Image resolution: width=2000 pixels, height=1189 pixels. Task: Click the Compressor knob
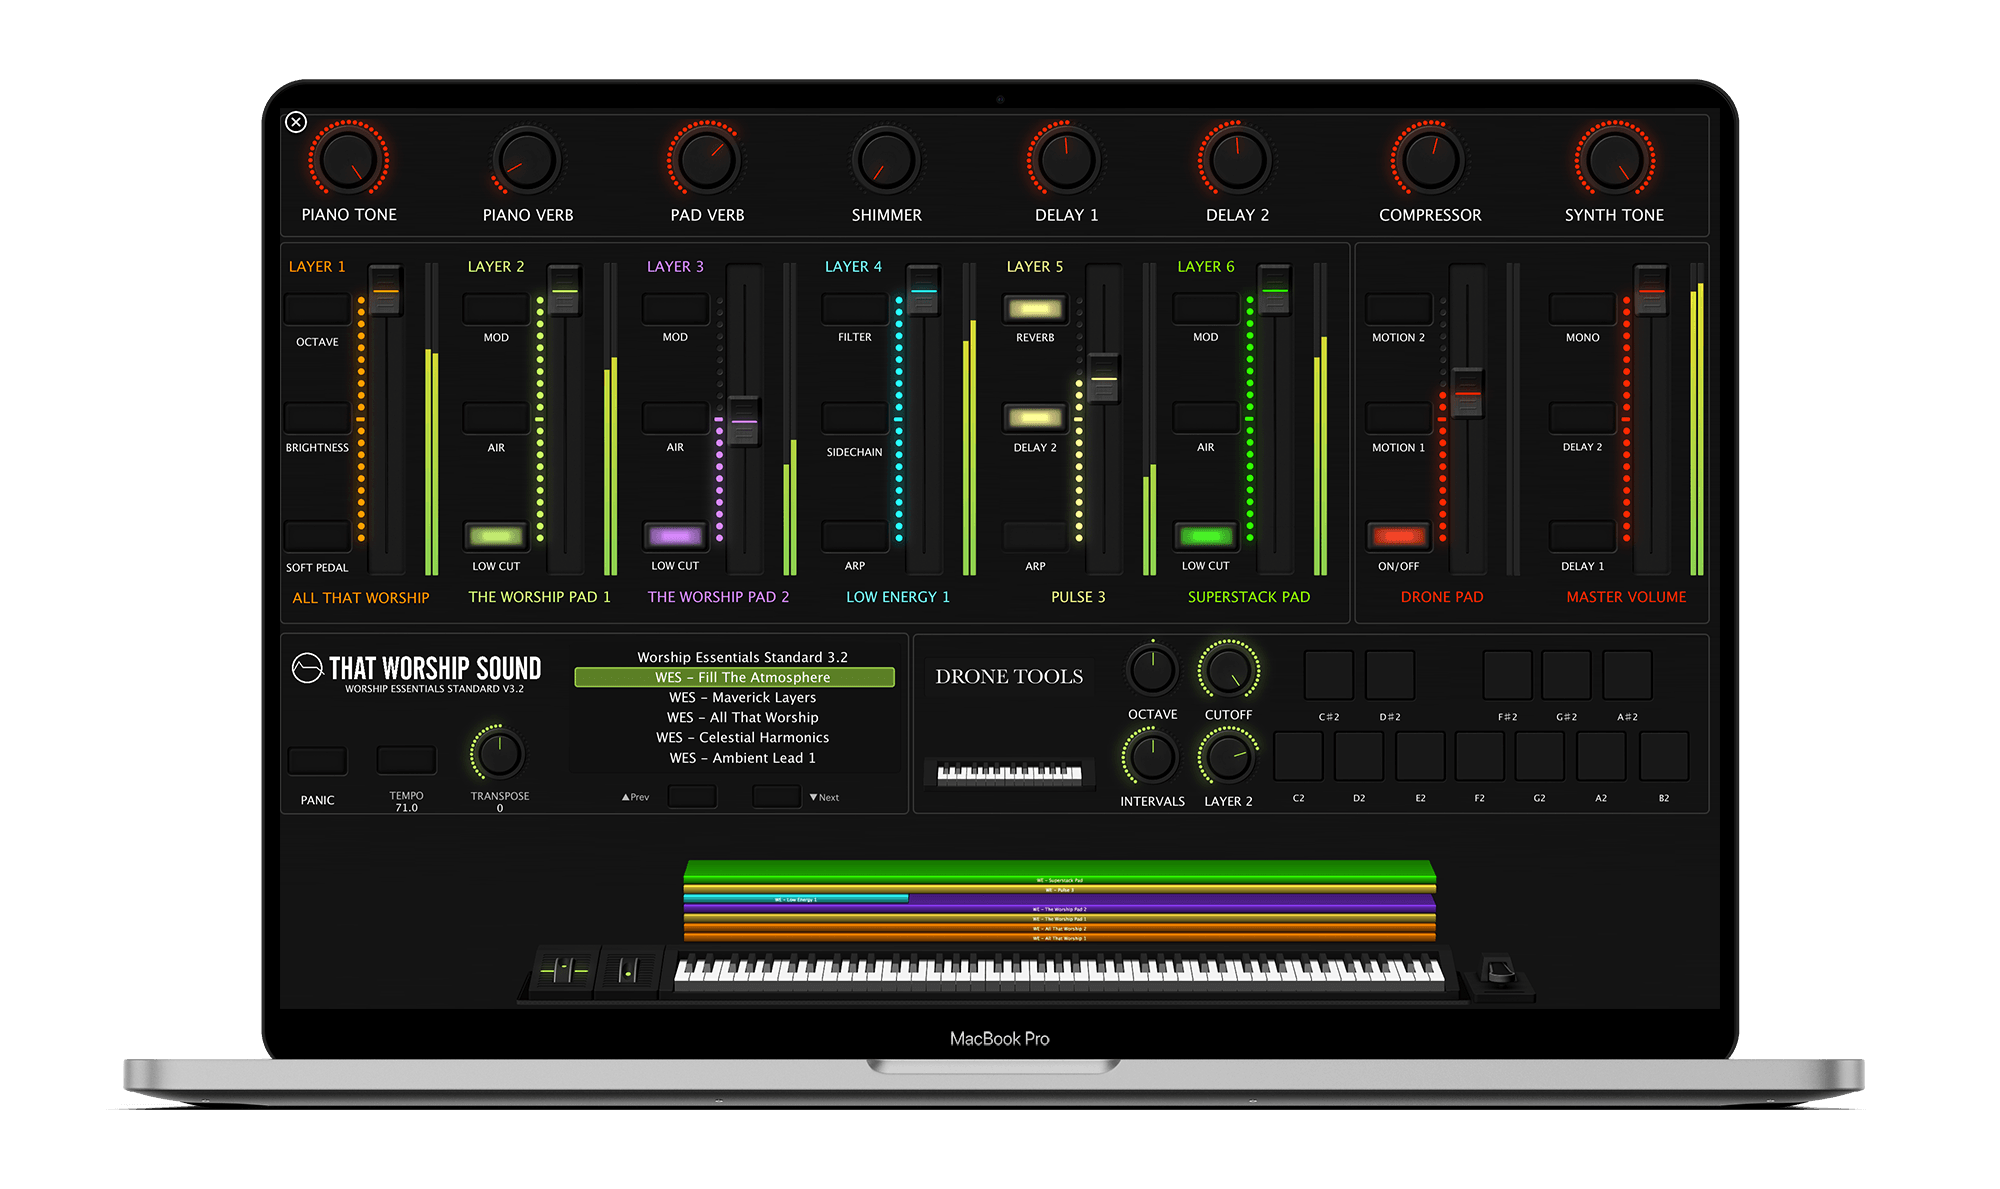1430,160
